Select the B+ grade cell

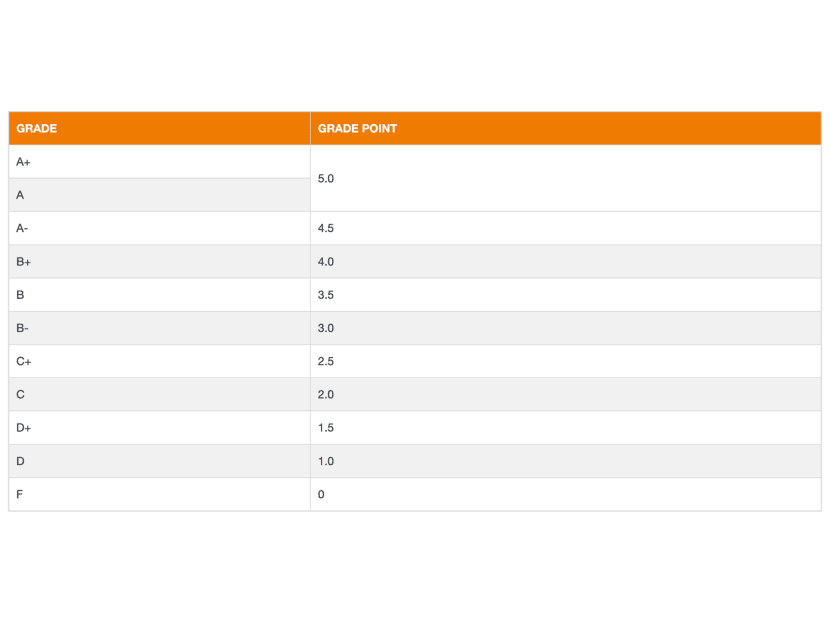pos(24,262)
